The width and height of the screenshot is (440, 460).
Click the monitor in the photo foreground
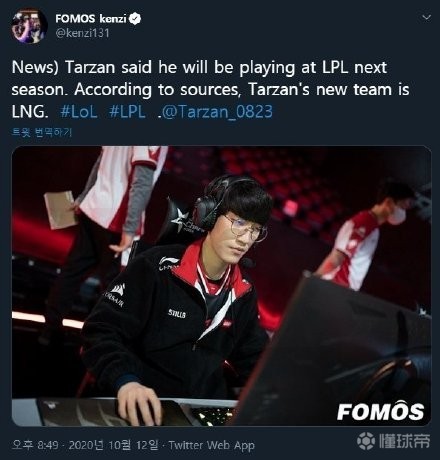tap(337, 350)
